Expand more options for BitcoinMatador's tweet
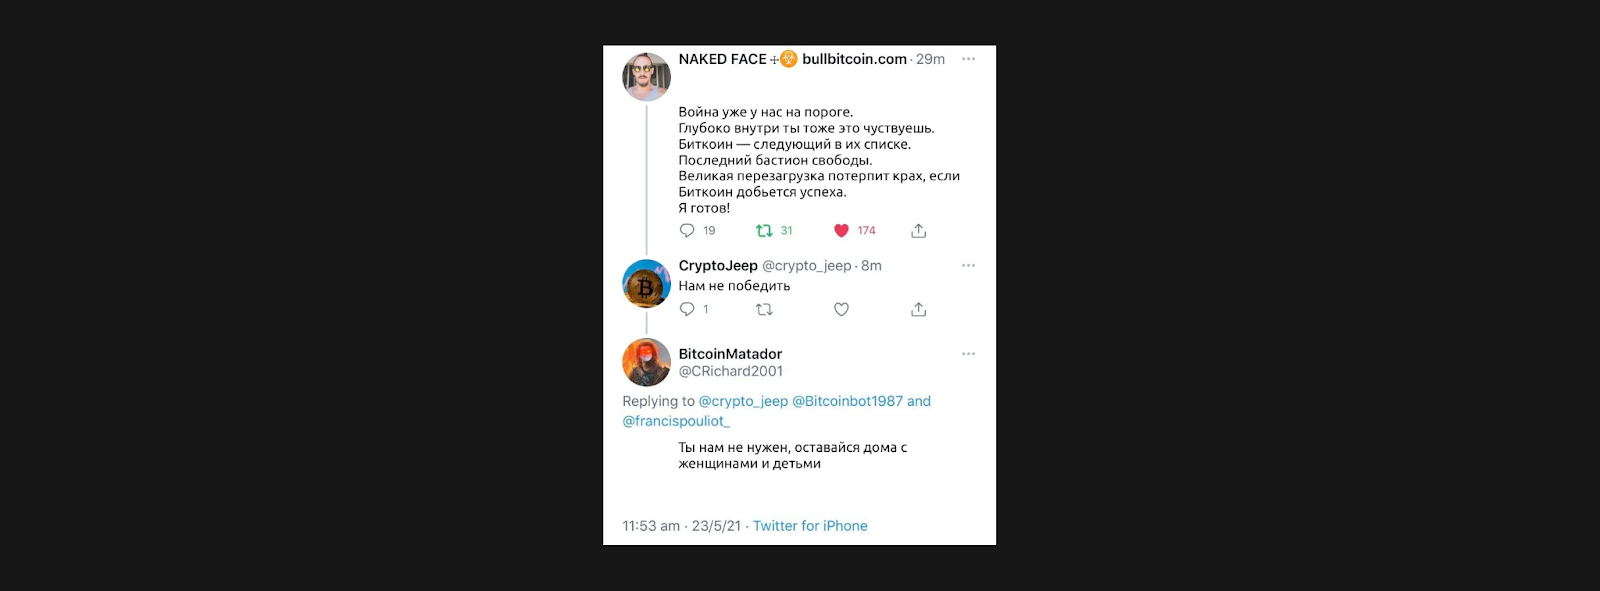Screen dimensions: 1600x591 click(968, 354)
